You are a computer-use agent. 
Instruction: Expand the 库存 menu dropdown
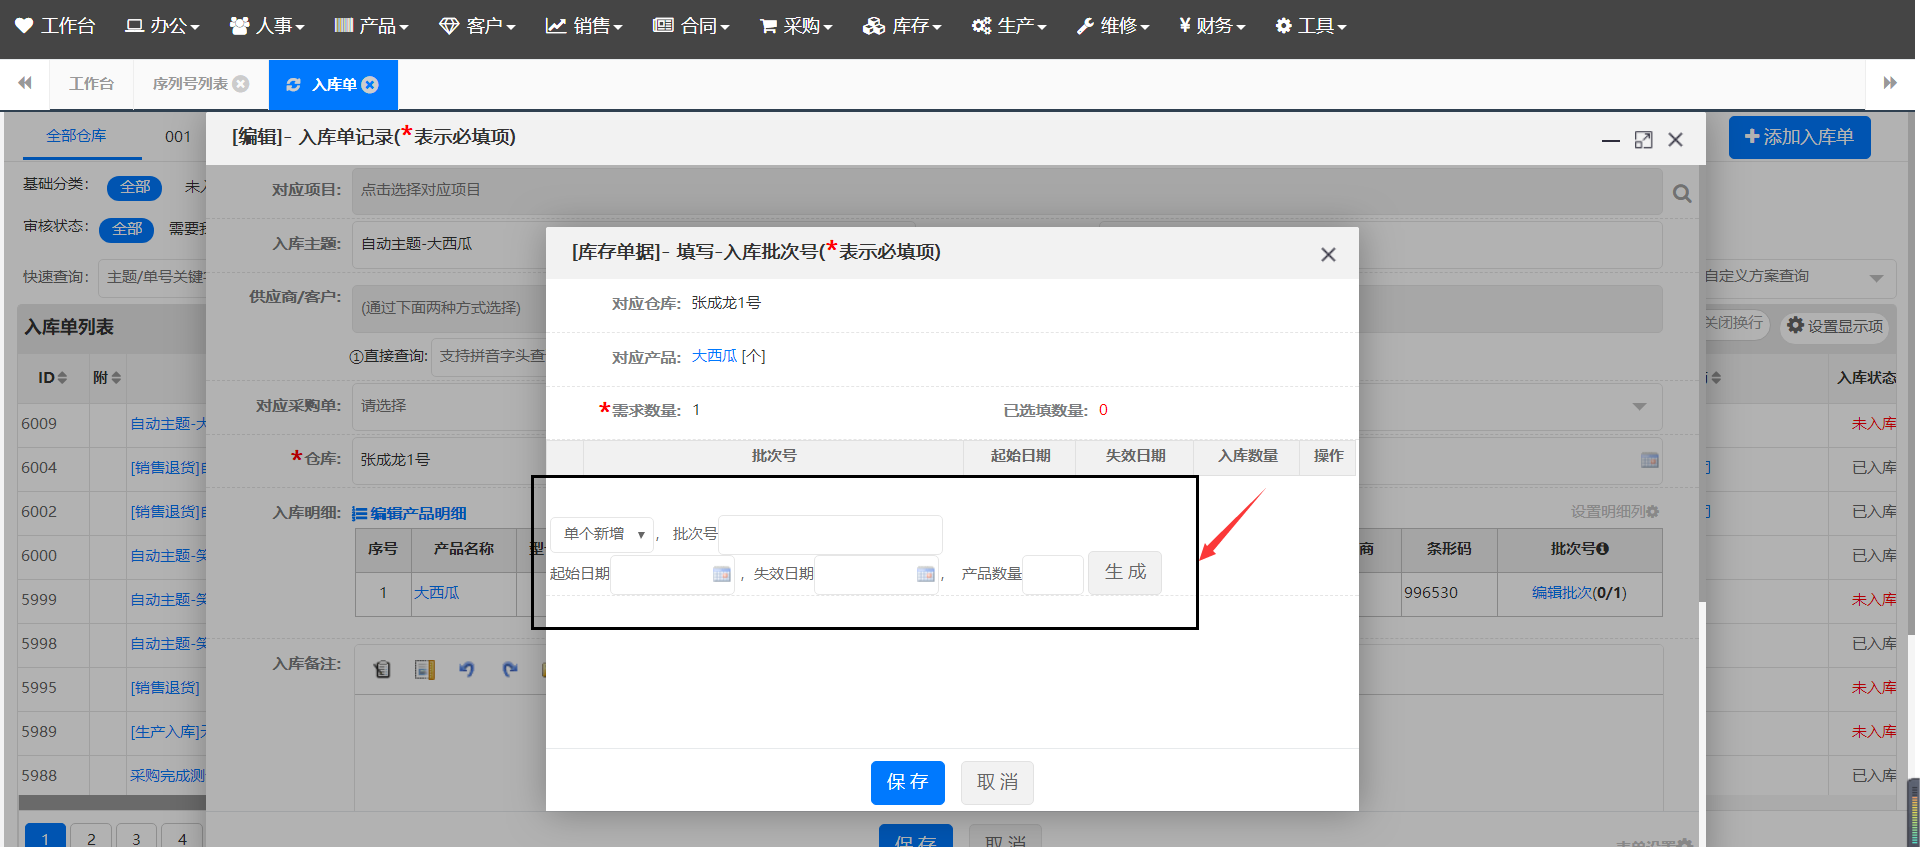click(902, 26)
